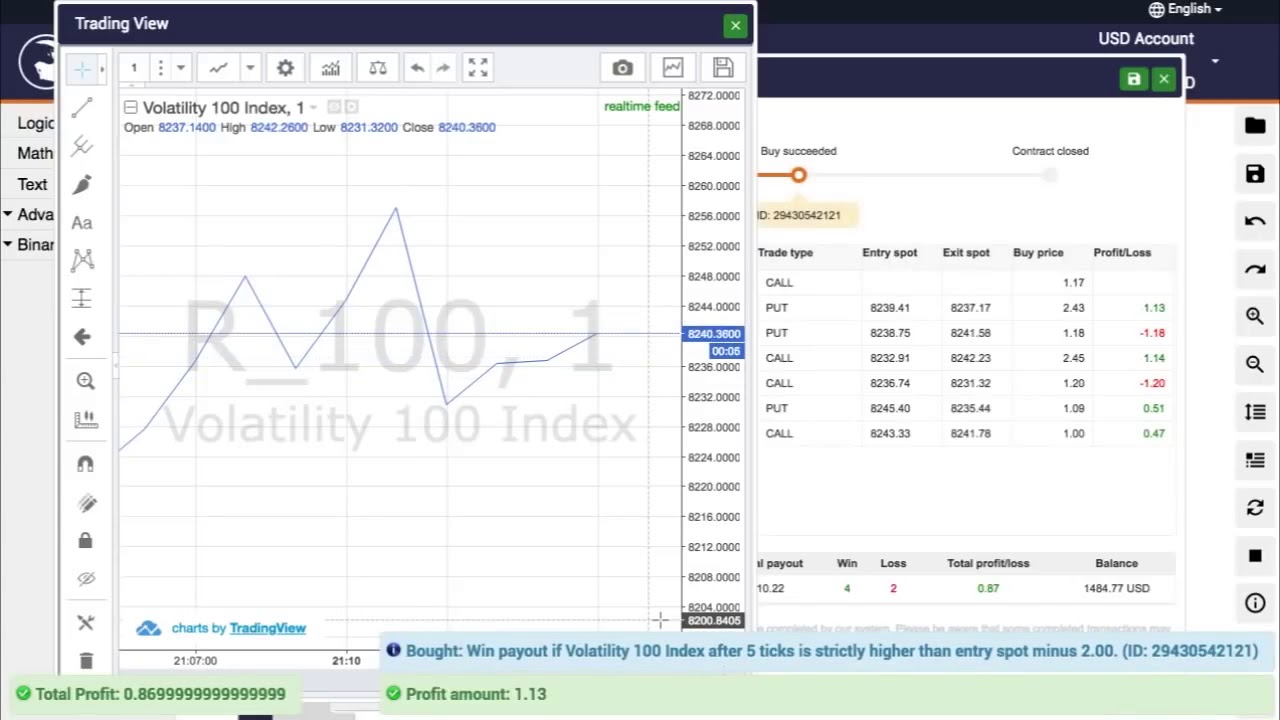Image resolution: width=1280 pixels, height=720 pixels.
Task: Open the TradingView link
Action: pyautogui.click(x=267, y=628)
